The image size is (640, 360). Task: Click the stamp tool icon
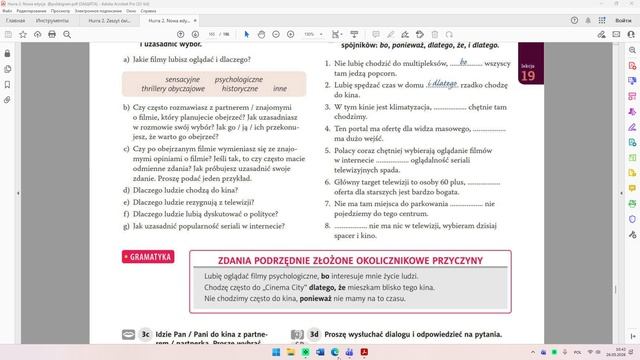click(x=420, y=35)
